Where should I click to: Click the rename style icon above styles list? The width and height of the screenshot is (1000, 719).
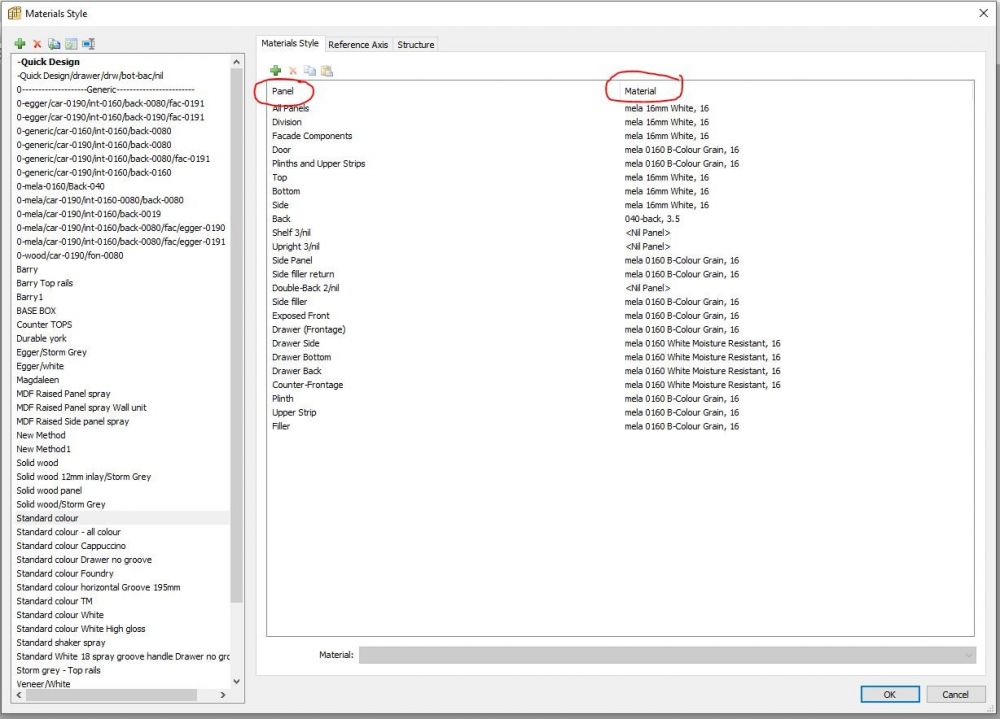point(88,44)
